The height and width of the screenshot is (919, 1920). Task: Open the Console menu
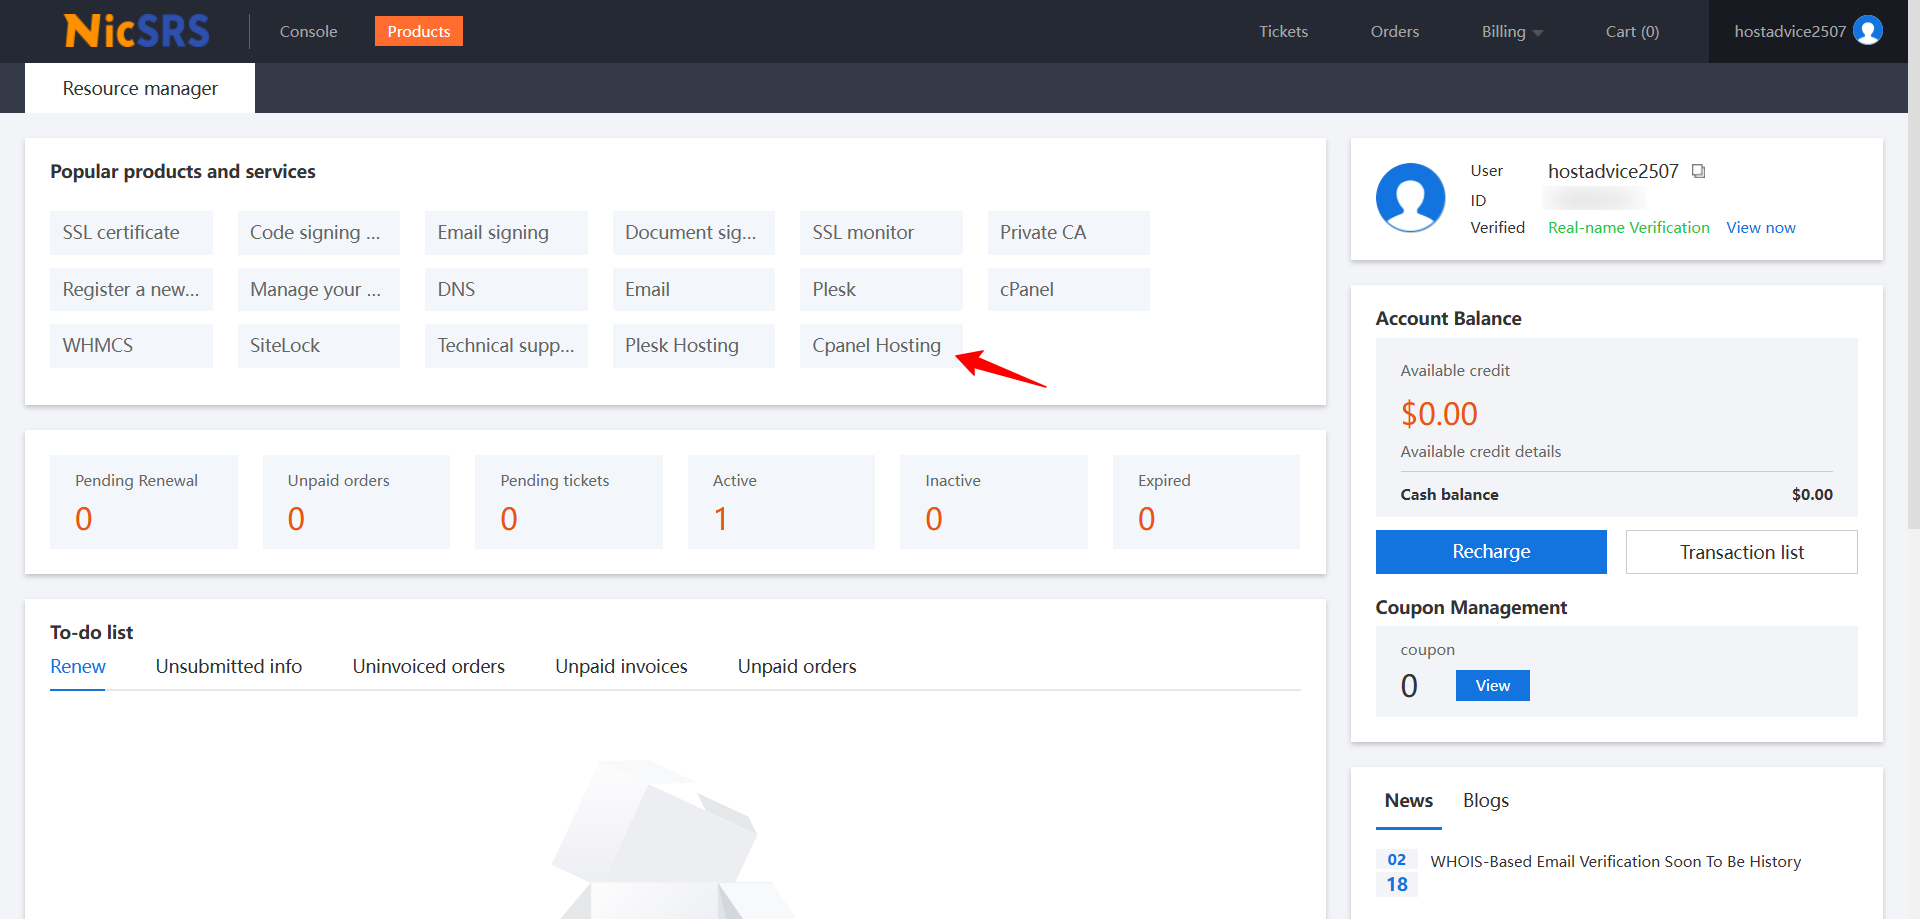point(308,31)
